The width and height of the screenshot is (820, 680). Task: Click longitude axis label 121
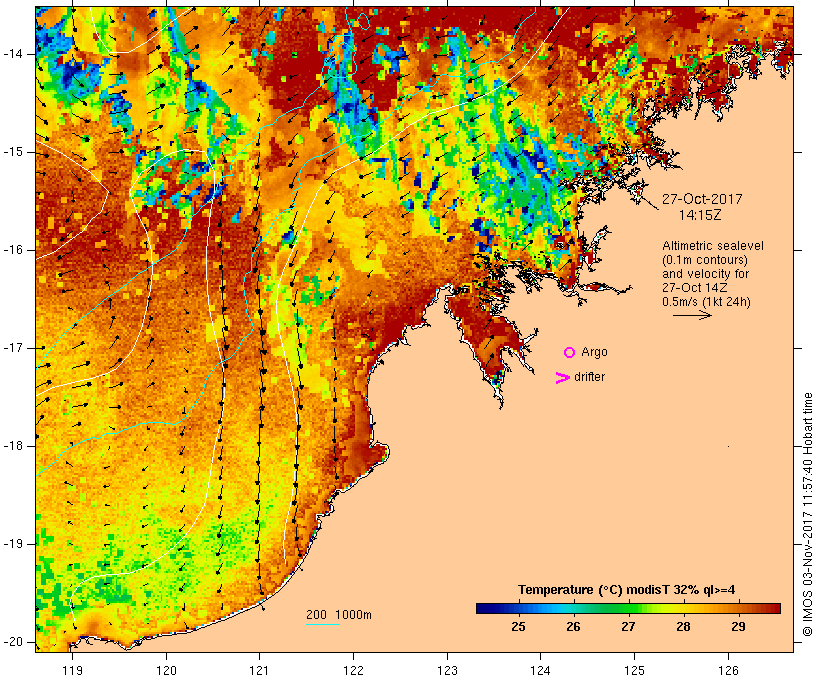259,671
